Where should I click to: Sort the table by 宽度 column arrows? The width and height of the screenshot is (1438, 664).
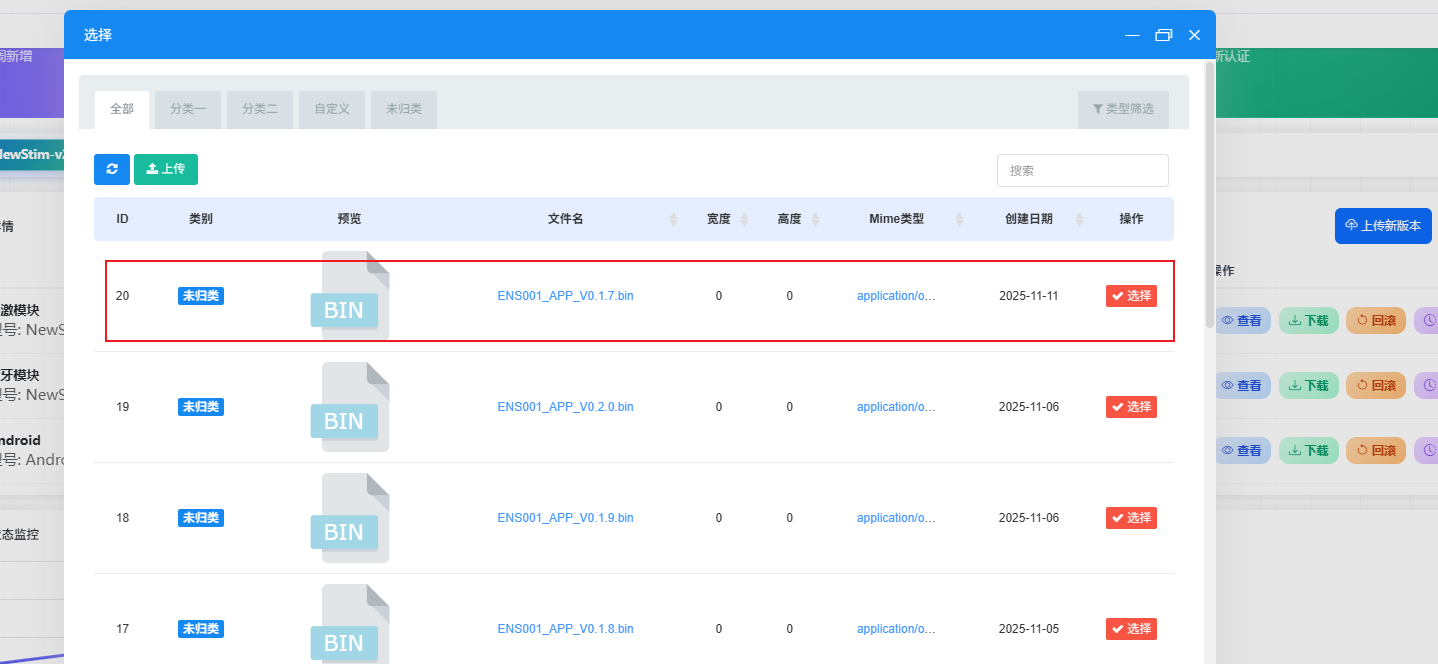tap(744, 219)
